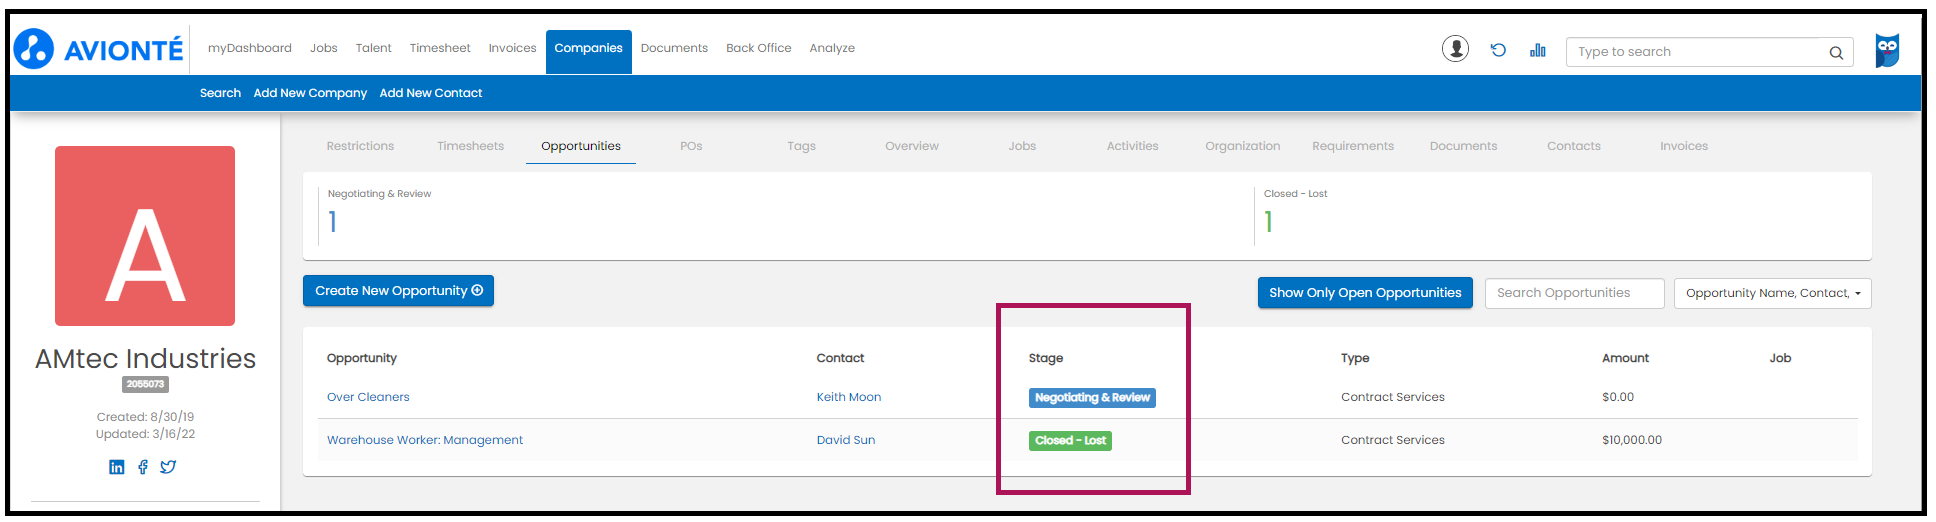The height and width of the screenshot is (522, 1936).
Task: Expand the Opportunity Name, Contact dropdown
Action: click(x=1772, y=293)
